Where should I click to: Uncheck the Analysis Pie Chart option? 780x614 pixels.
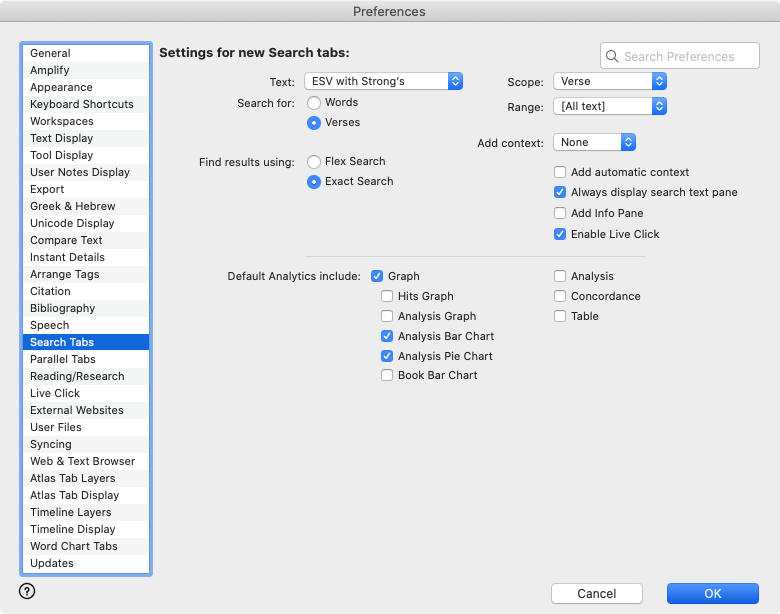[x=387, y=356]
